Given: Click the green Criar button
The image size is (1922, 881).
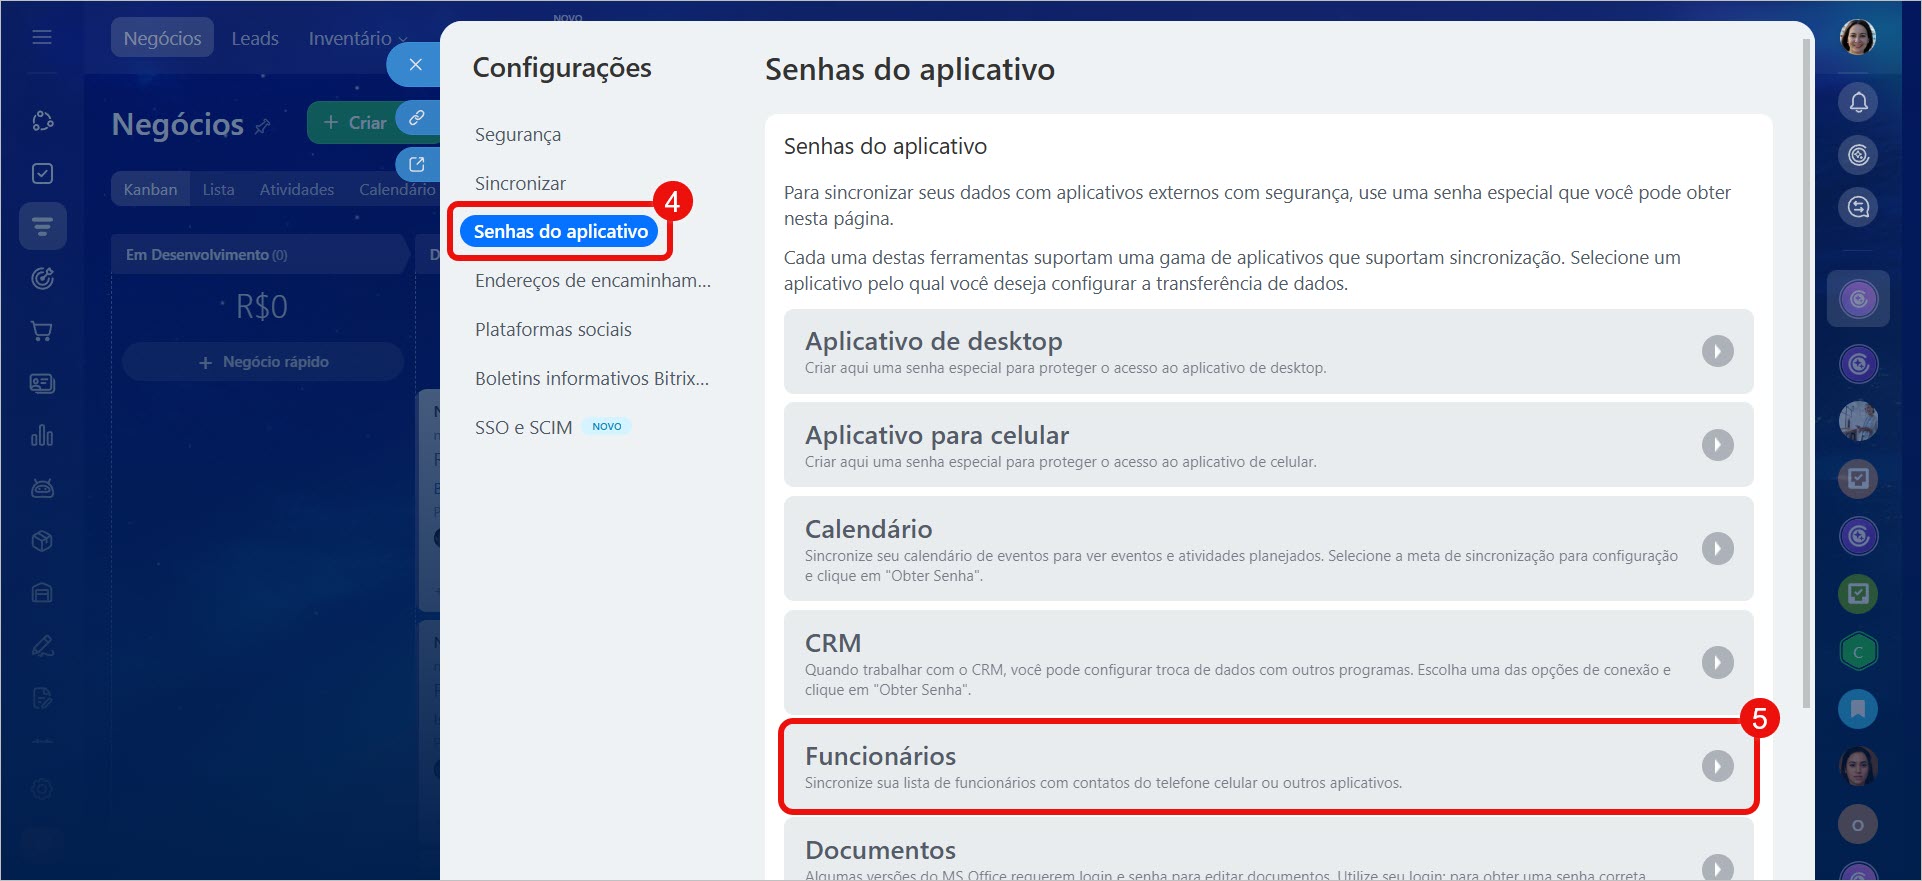Looking at the screenshot, I should [x=354, y=123].
